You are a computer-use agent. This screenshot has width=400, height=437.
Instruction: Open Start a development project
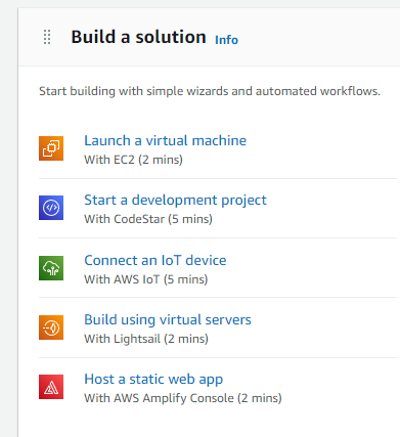coord(175,200)
